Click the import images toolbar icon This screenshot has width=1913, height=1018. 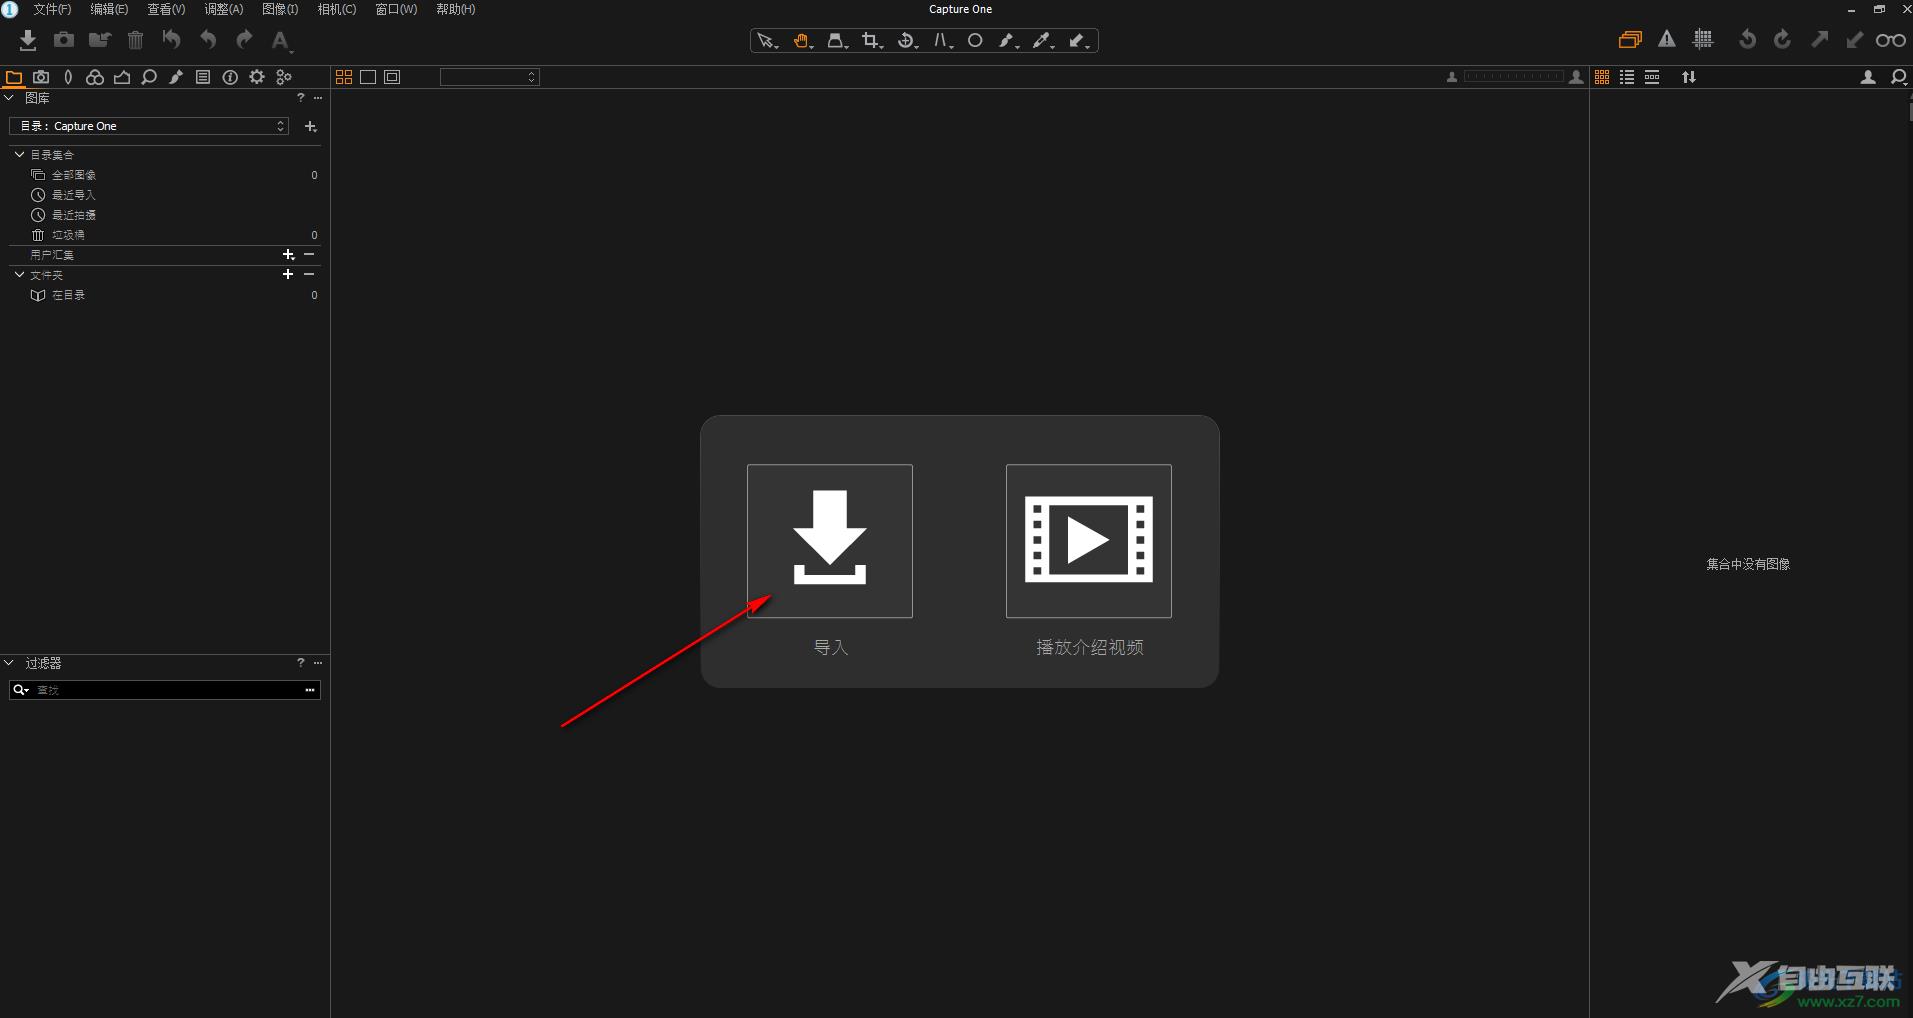coord(28,40)
